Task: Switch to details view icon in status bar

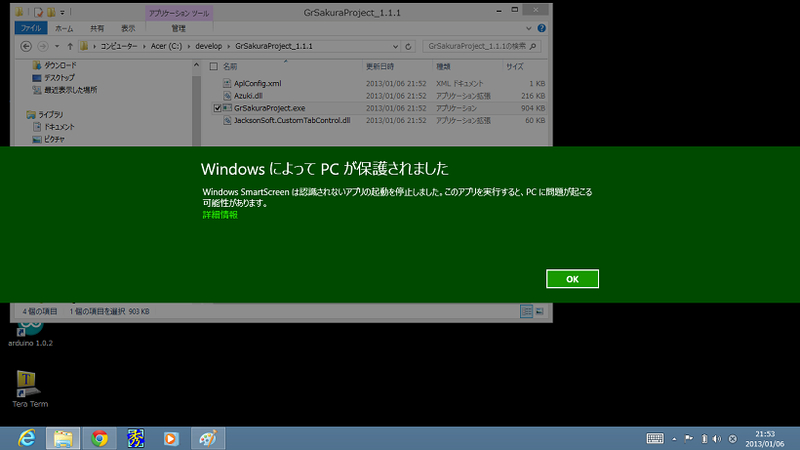Action: [527, 311]
